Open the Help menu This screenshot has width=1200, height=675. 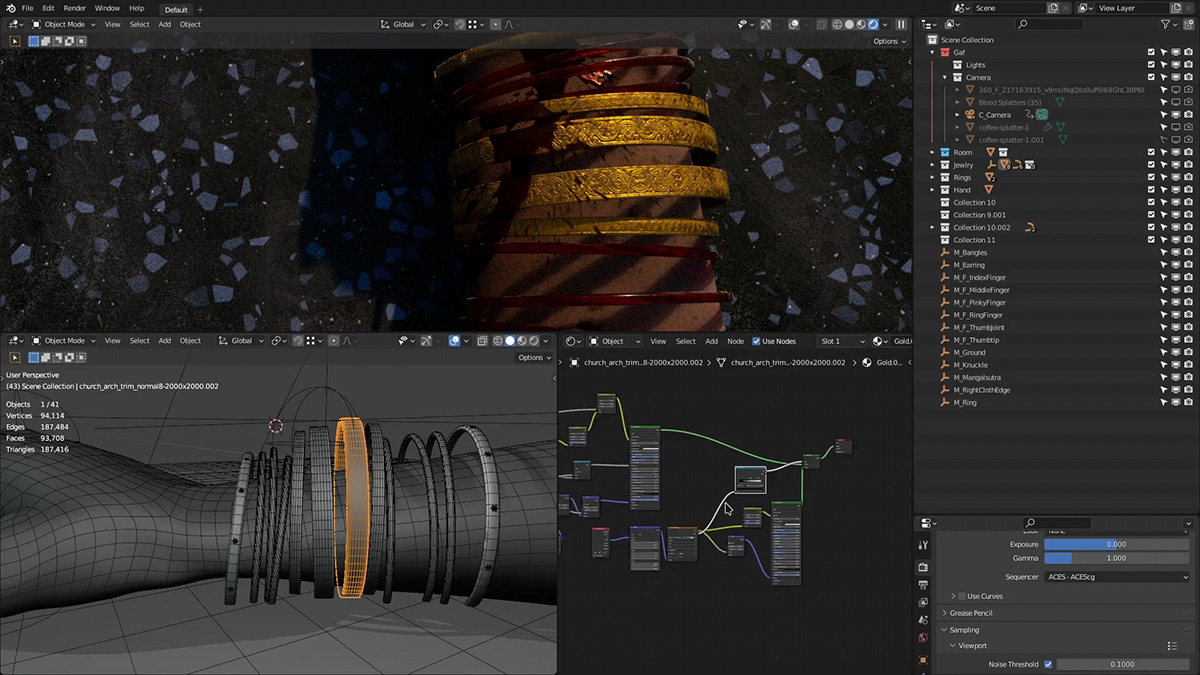tap(136, 8)
